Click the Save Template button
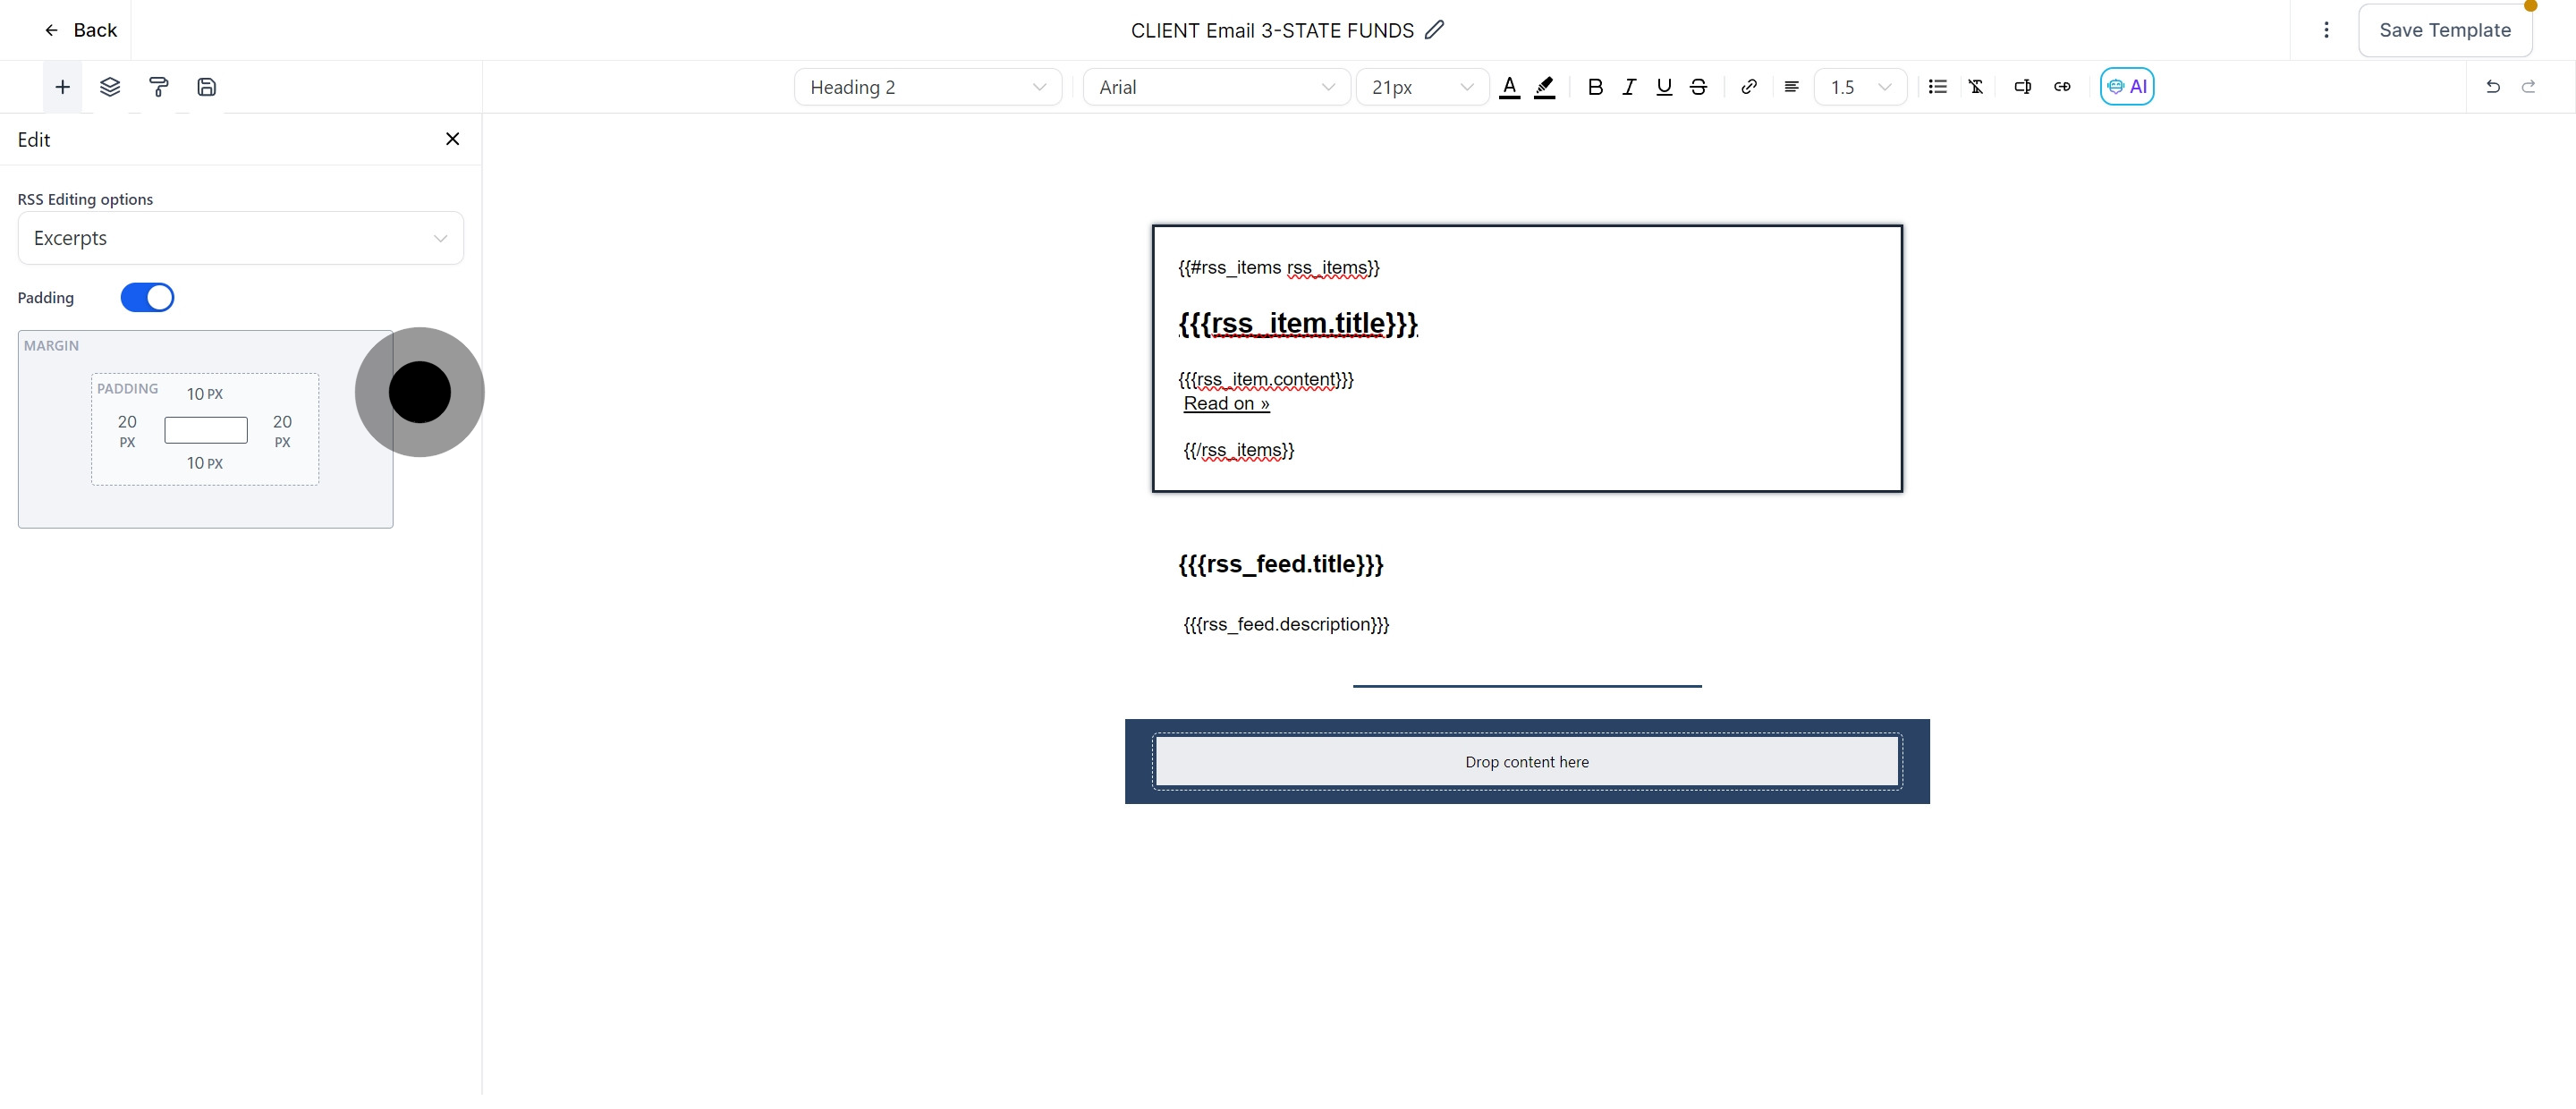The height and width of the screenshot is (1109, 2576). coord(2444,30)
